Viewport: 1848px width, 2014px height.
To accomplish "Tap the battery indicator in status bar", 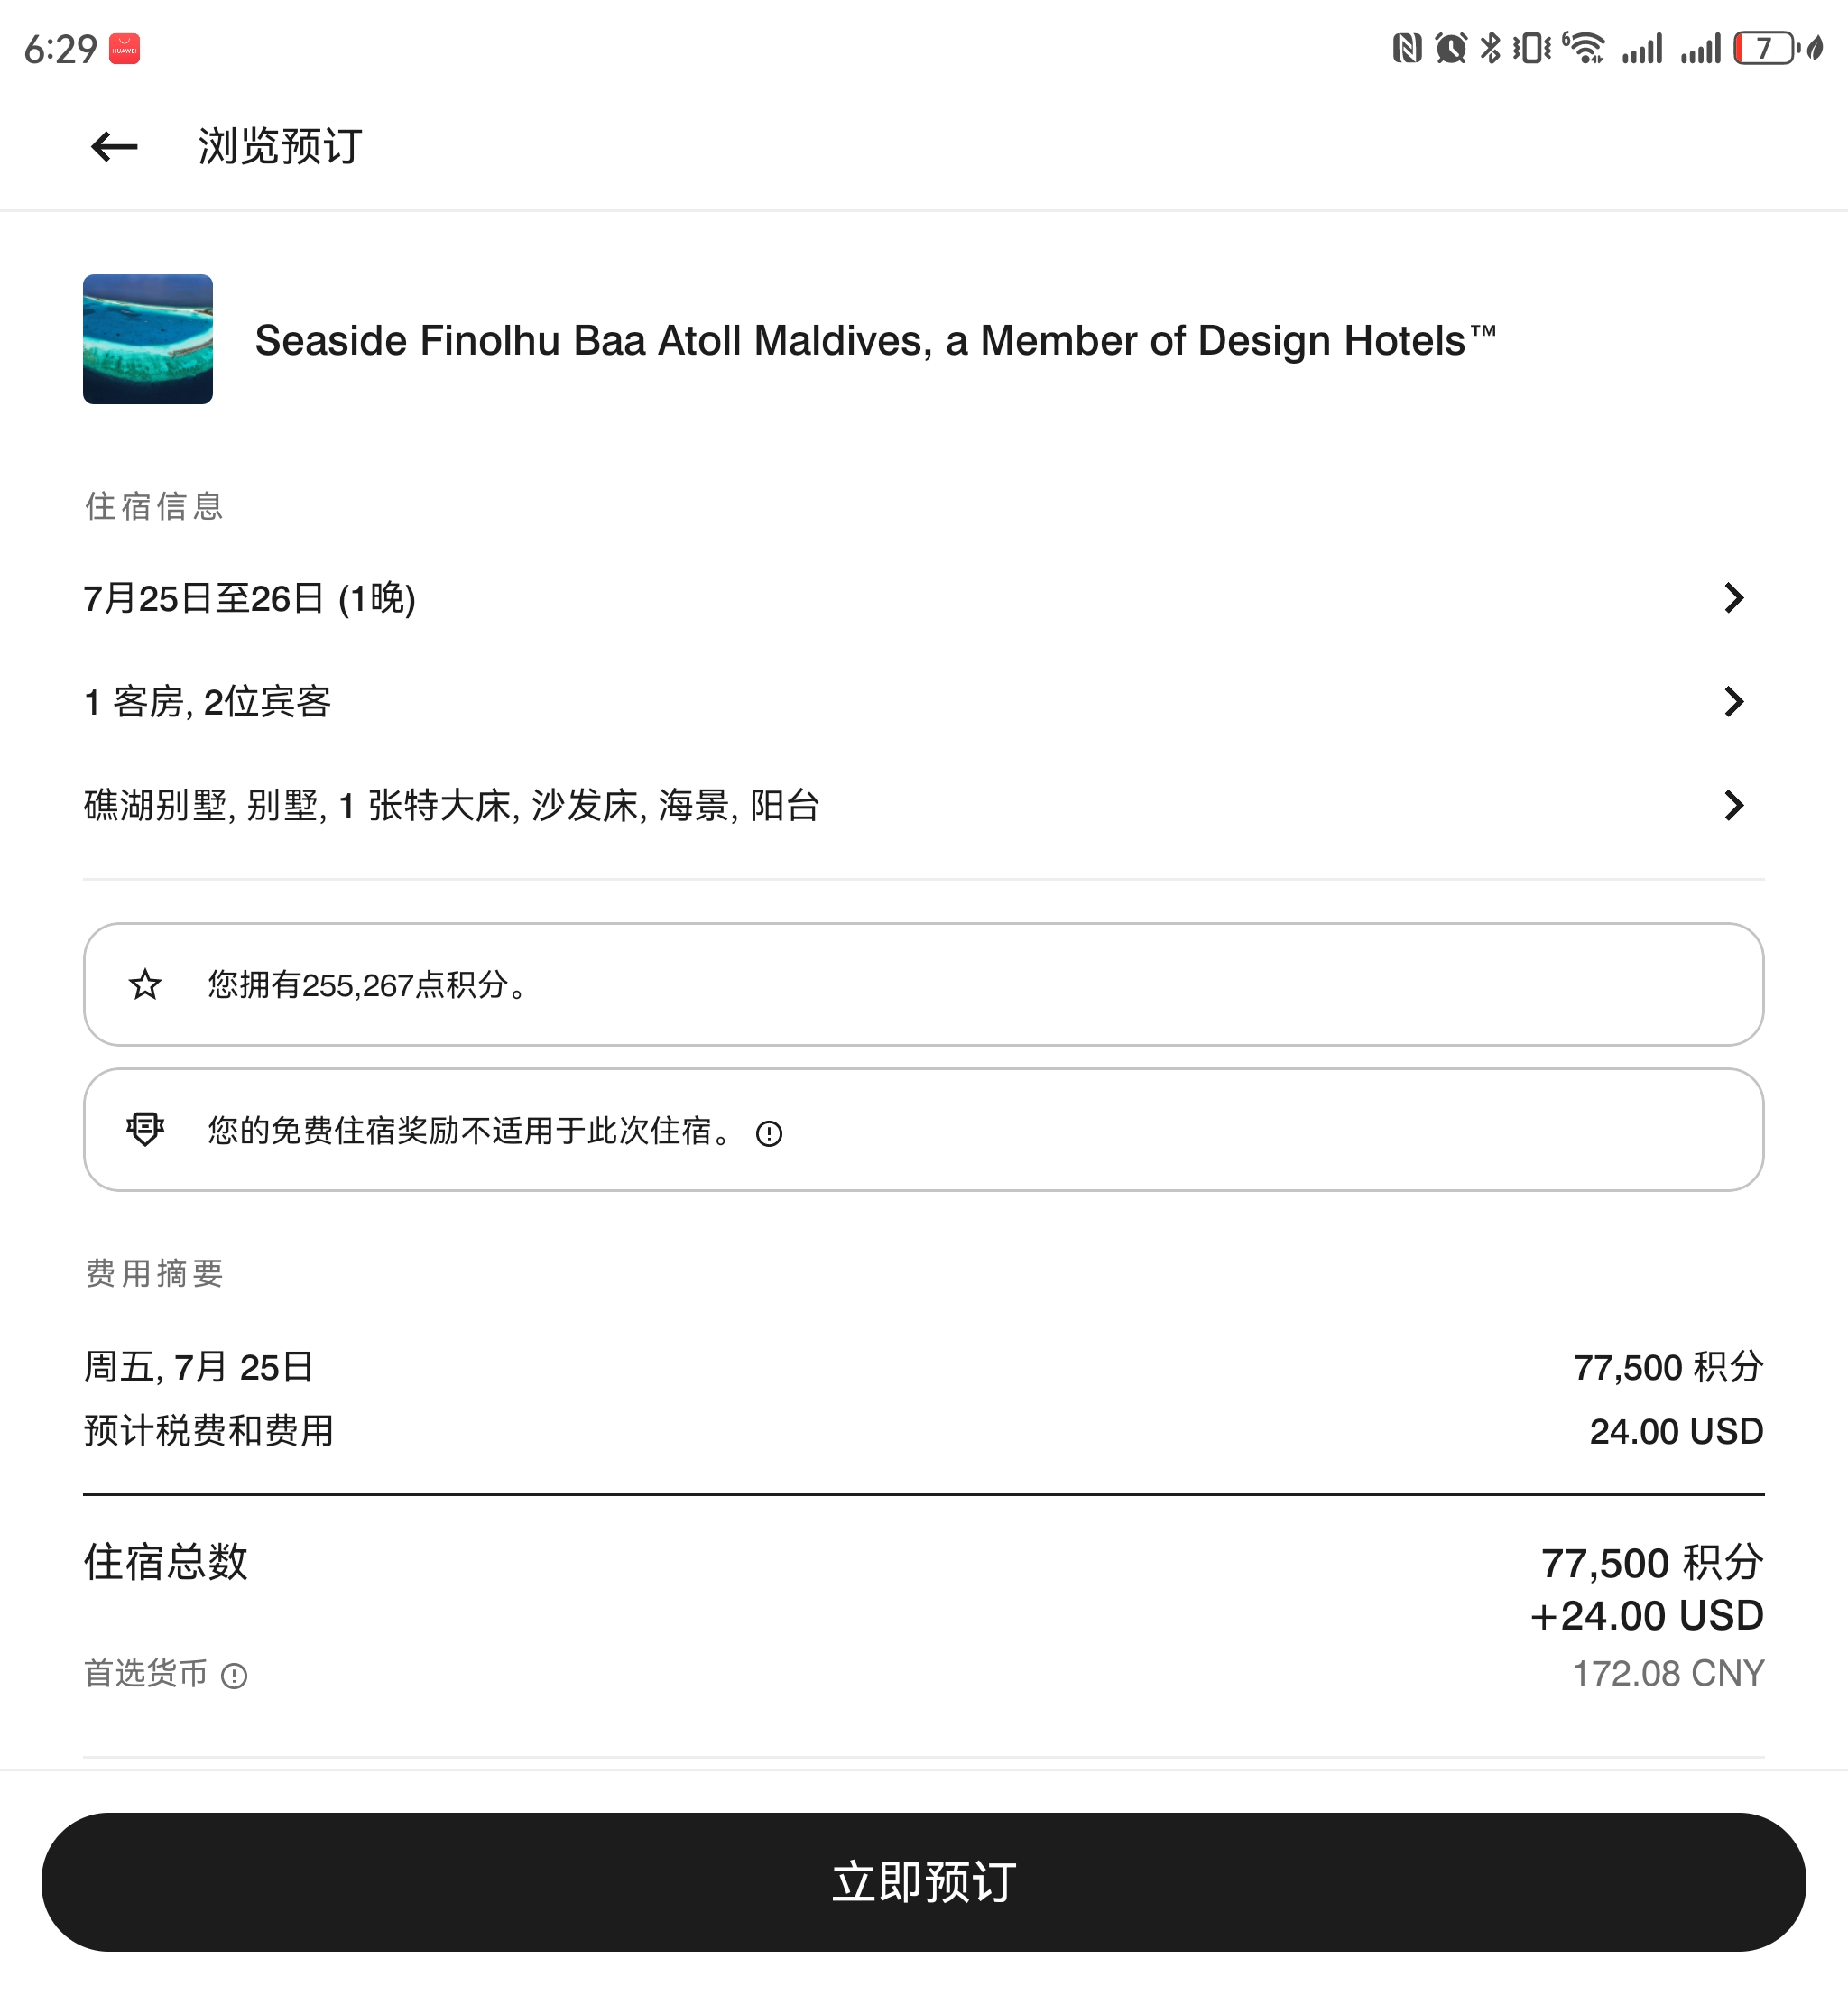I will click(x=1767, y=48).
